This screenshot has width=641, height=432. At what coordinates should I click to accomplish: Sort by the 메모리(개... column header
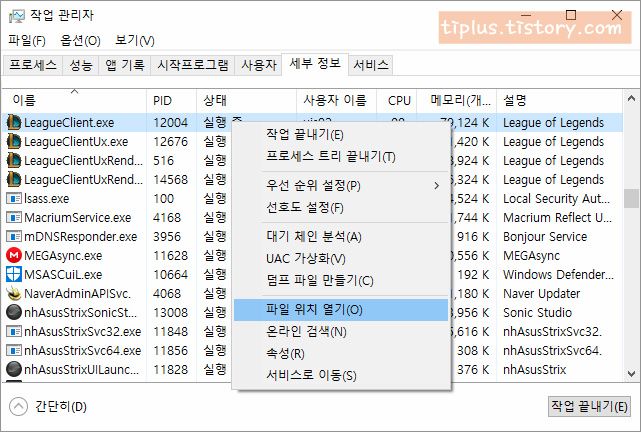(457, 101)
